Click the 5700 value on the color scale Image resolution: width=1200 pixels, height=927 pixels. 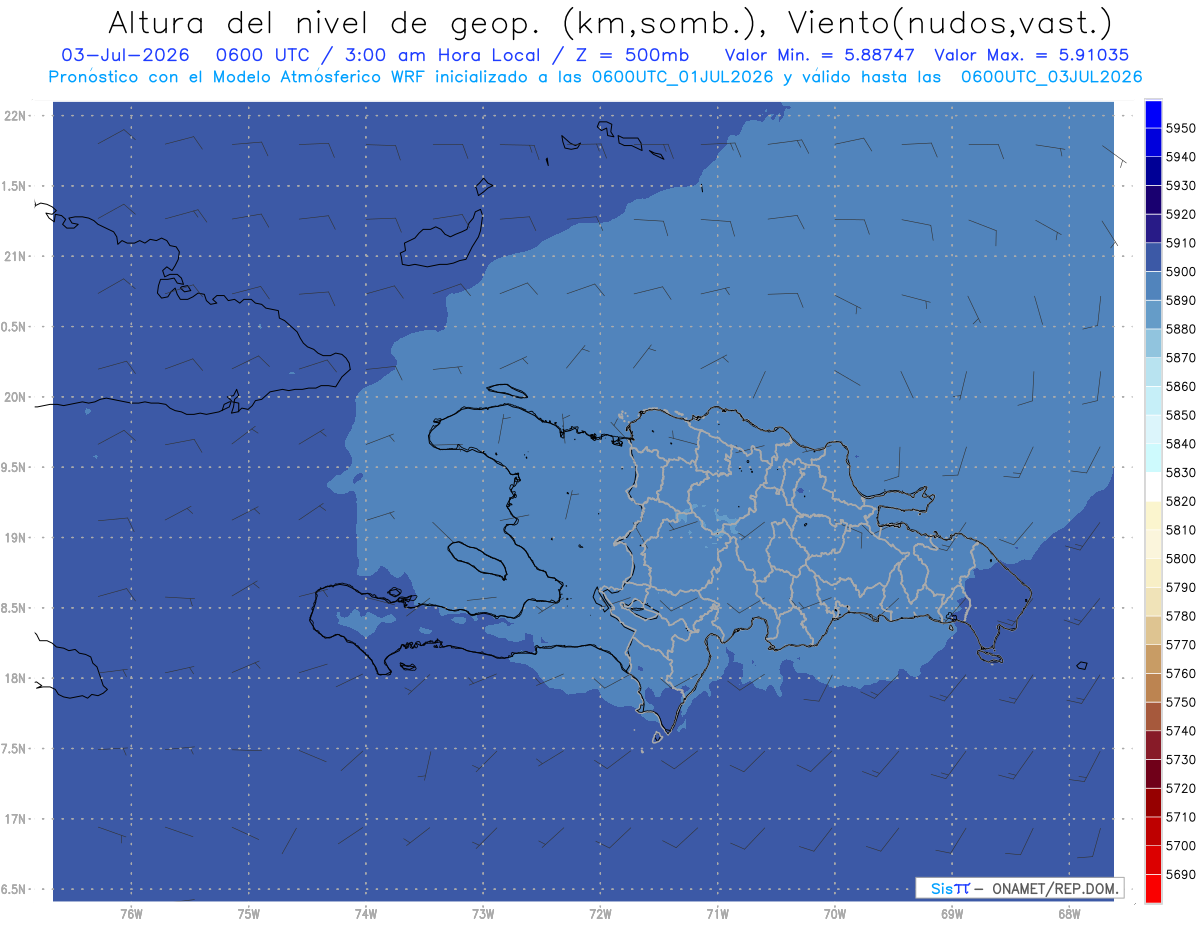1180,845
